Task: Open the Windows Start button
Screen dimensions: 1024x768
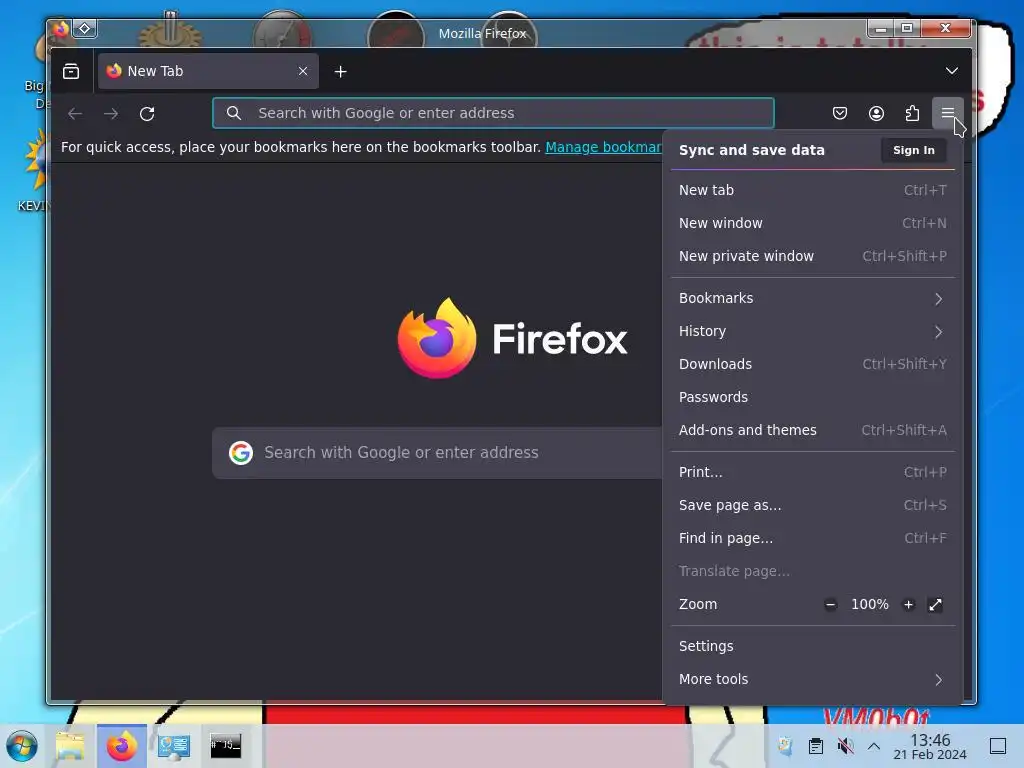Action: coord(22,746)
